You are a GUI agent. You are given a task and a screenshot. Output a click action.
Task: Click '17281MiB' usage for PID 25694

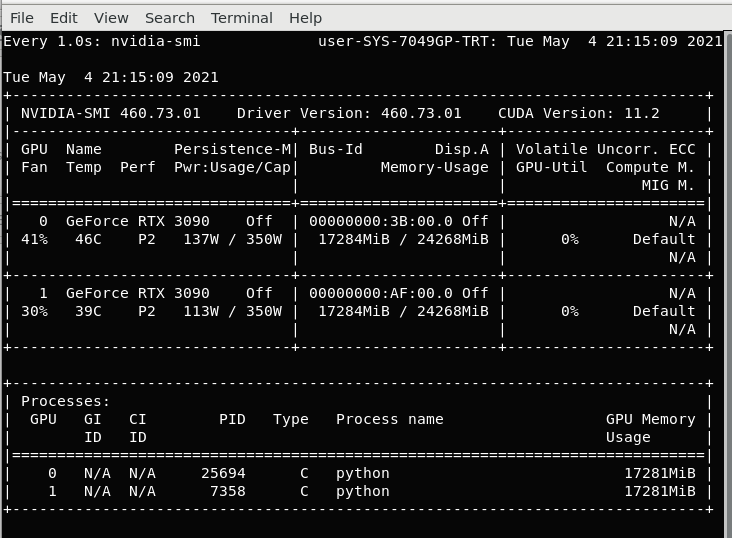coord(660,474)
